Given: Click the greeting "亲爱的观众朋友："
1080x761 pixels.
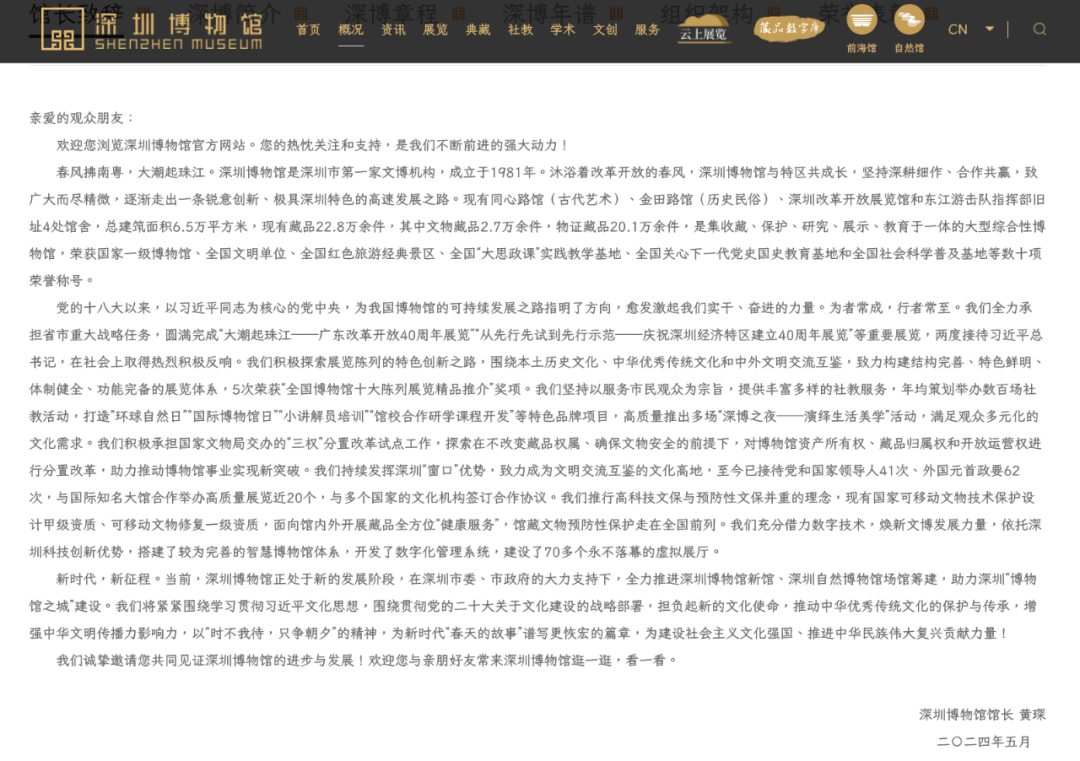Looking at the screenshot, I should point(82,118).
